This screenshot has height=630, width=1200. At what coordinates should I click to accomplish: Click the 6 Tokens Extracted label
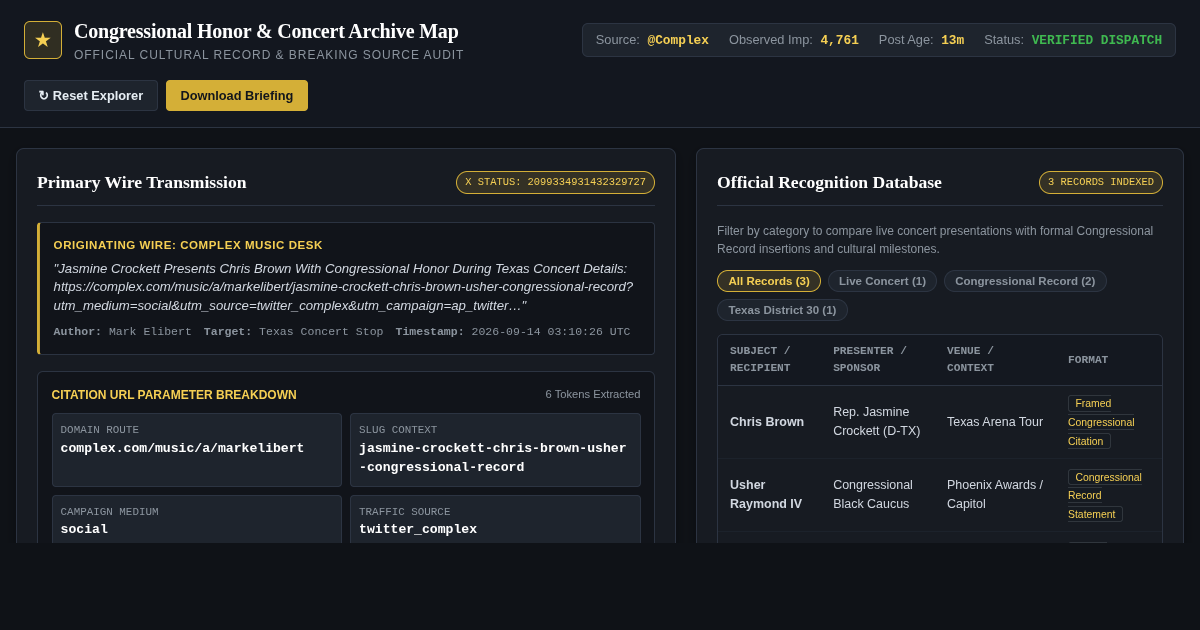(593, 394)
